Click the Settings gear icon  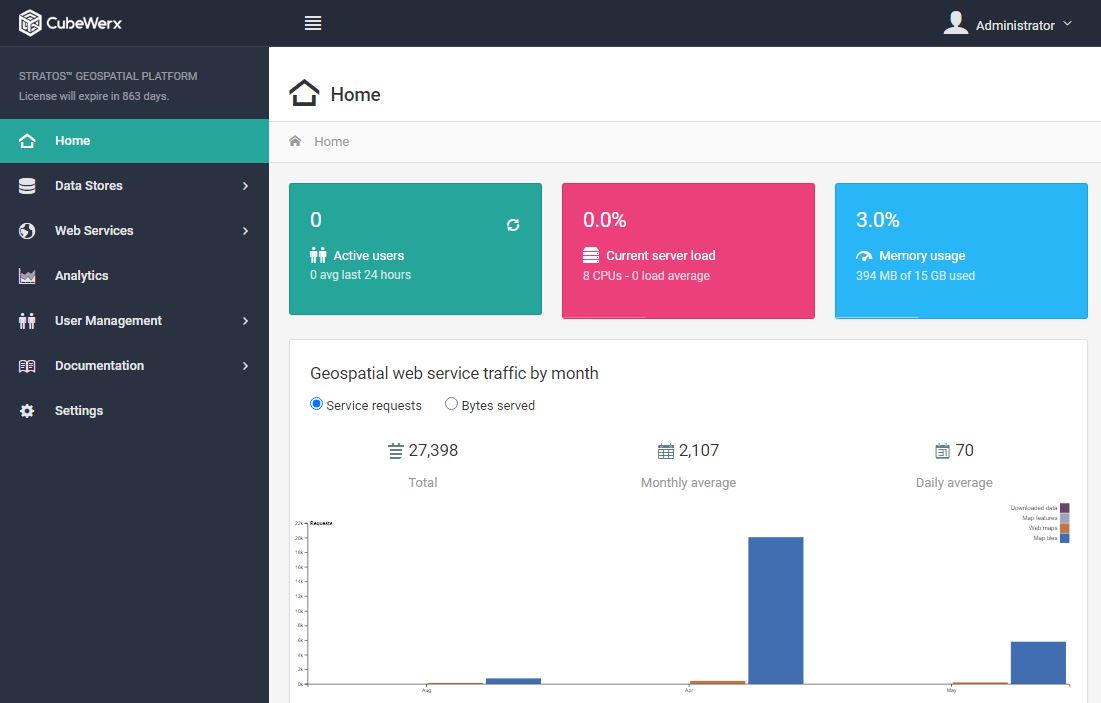[27, 411]
